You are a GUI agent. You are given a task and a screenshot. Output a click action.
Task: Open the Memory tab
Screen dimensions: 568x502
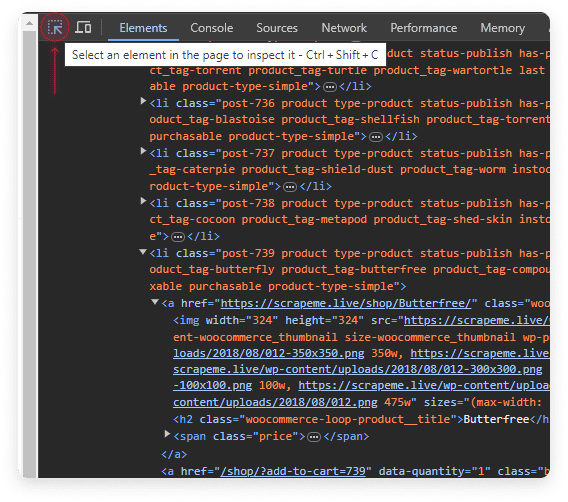tap(503, 28)
